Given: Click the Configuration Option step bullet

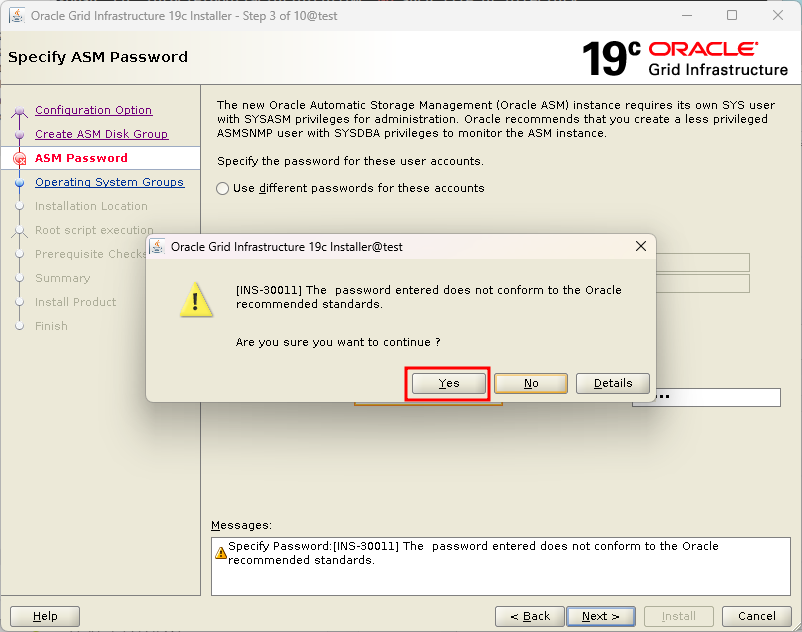Looking at the screenshot, I should click(19, 111).
